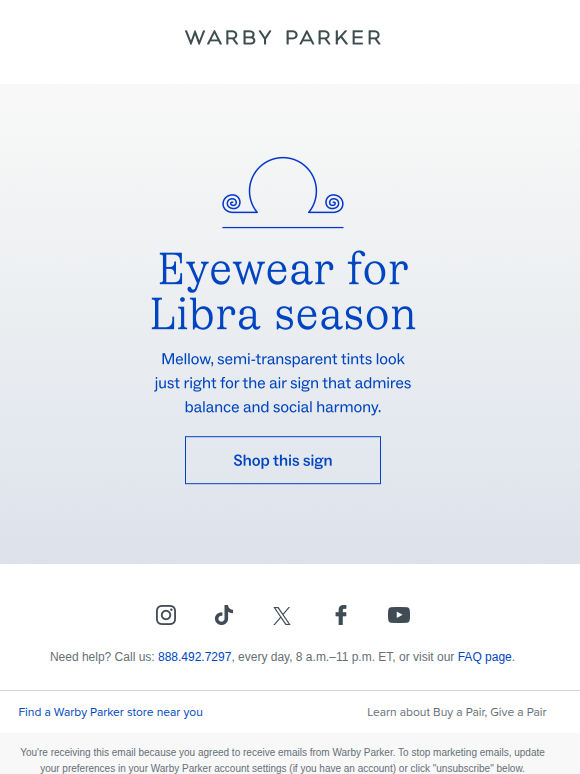This screenshot has width=580, height=774.
Task: Find a Warby Parker store near you
Action: point(111,712)
